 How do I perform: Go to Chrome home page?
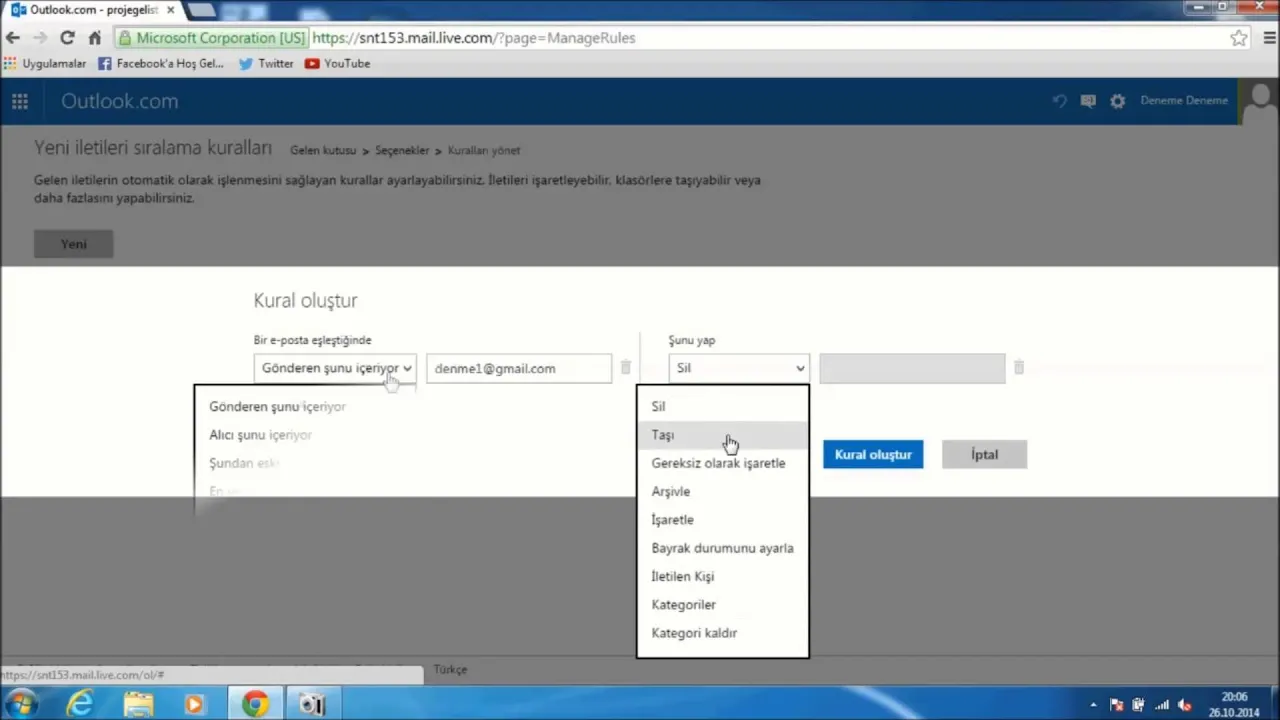95,38
